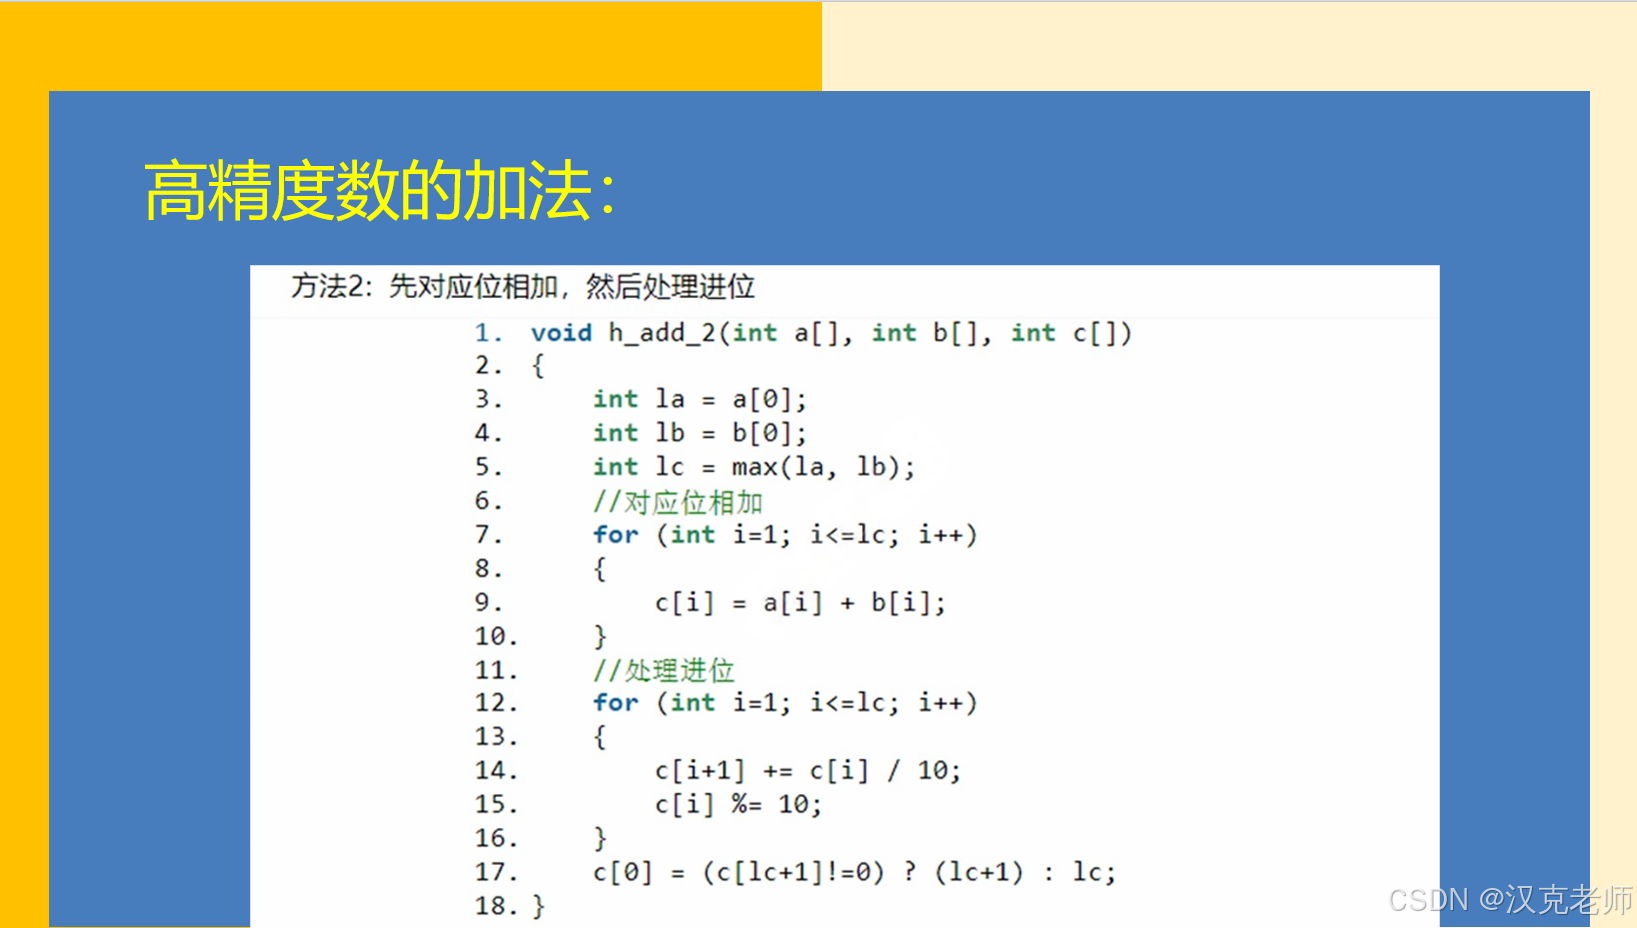The image size is (1637, 928).
Task: Click the line 'int lc = max(la, lb);'
Action: pos(754,467)
